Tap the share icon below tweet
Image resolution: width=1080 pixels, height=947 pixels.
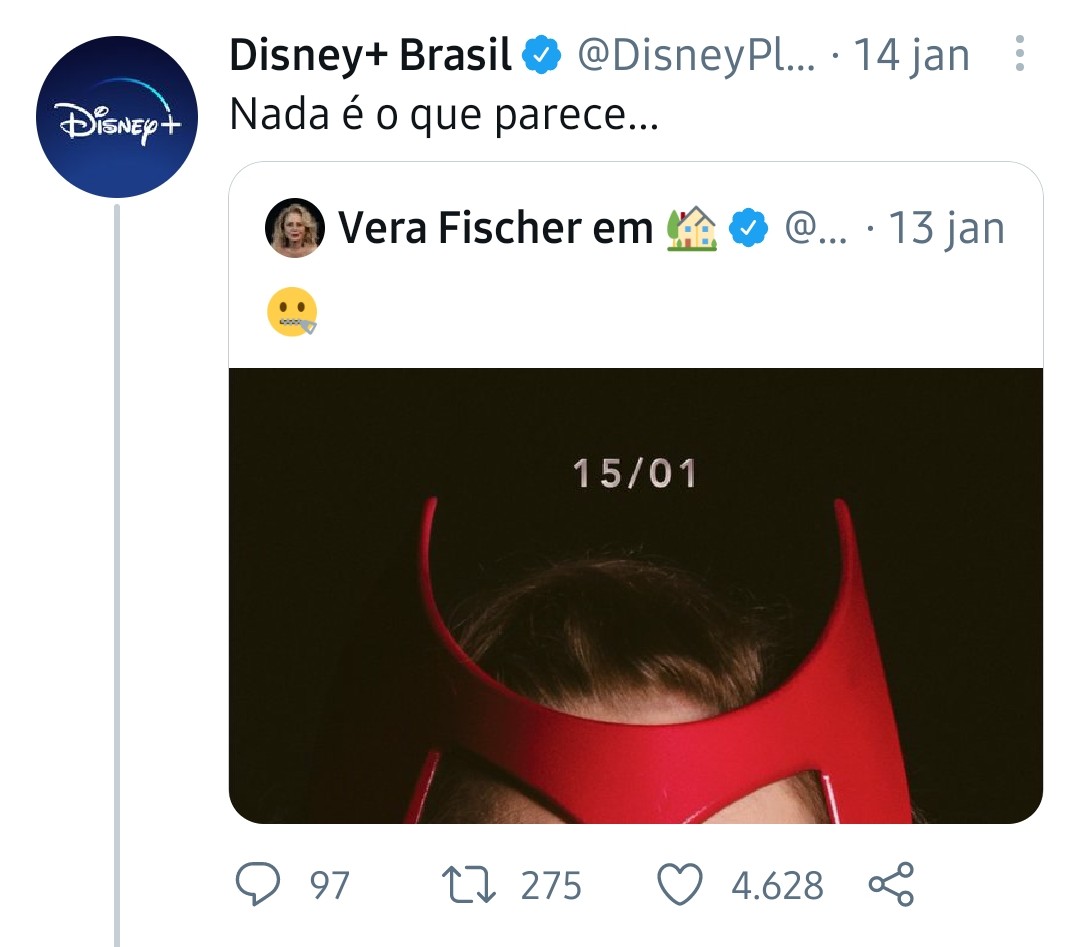(x=891, y=884)
